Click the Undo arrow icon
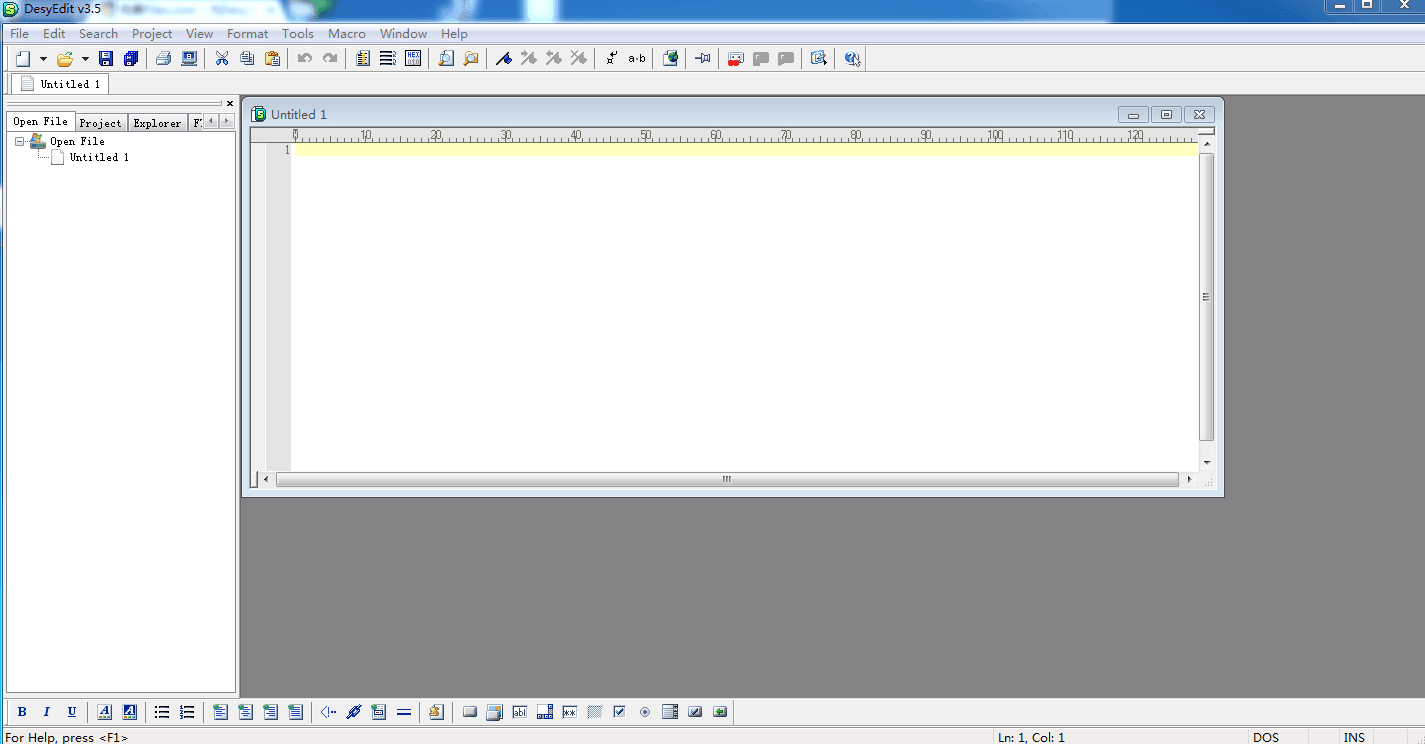This screenshot has height=744, width=1425. pyautogui.click(x=305, y=59)
